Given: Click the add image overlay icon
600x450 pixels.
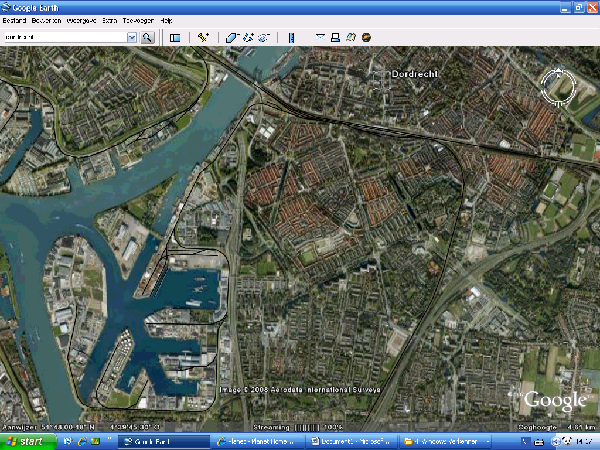Looking at the screenshot, I should [x=264, y=37].
